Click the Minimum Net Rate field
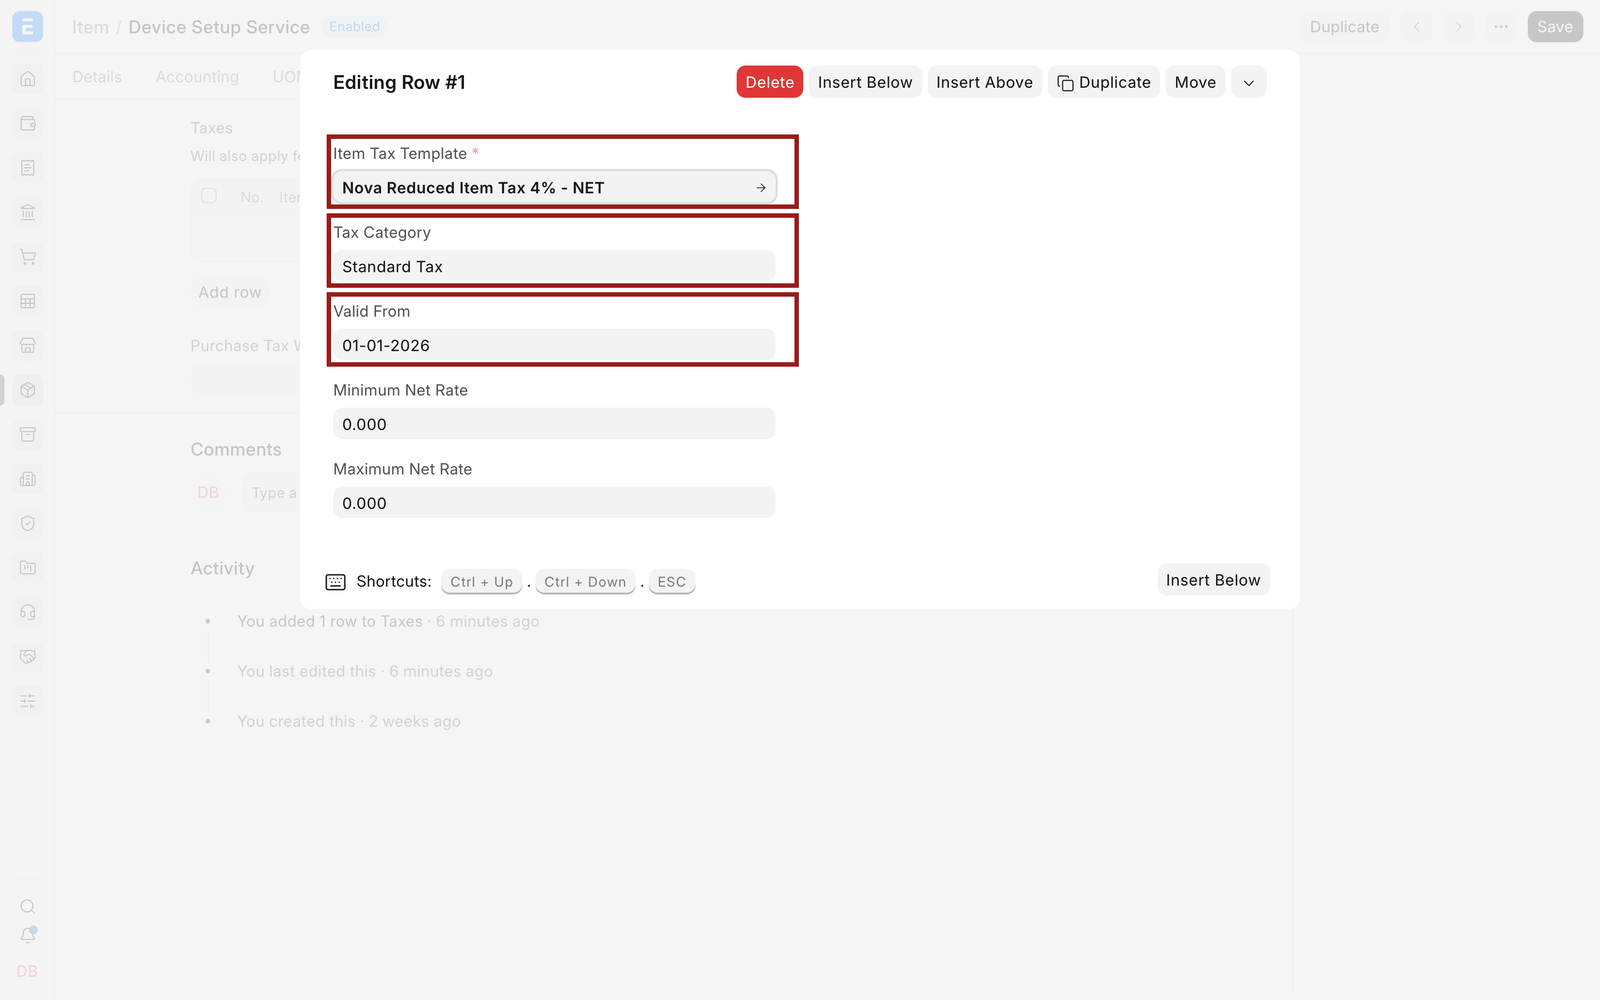 click(x=554, y=424)
